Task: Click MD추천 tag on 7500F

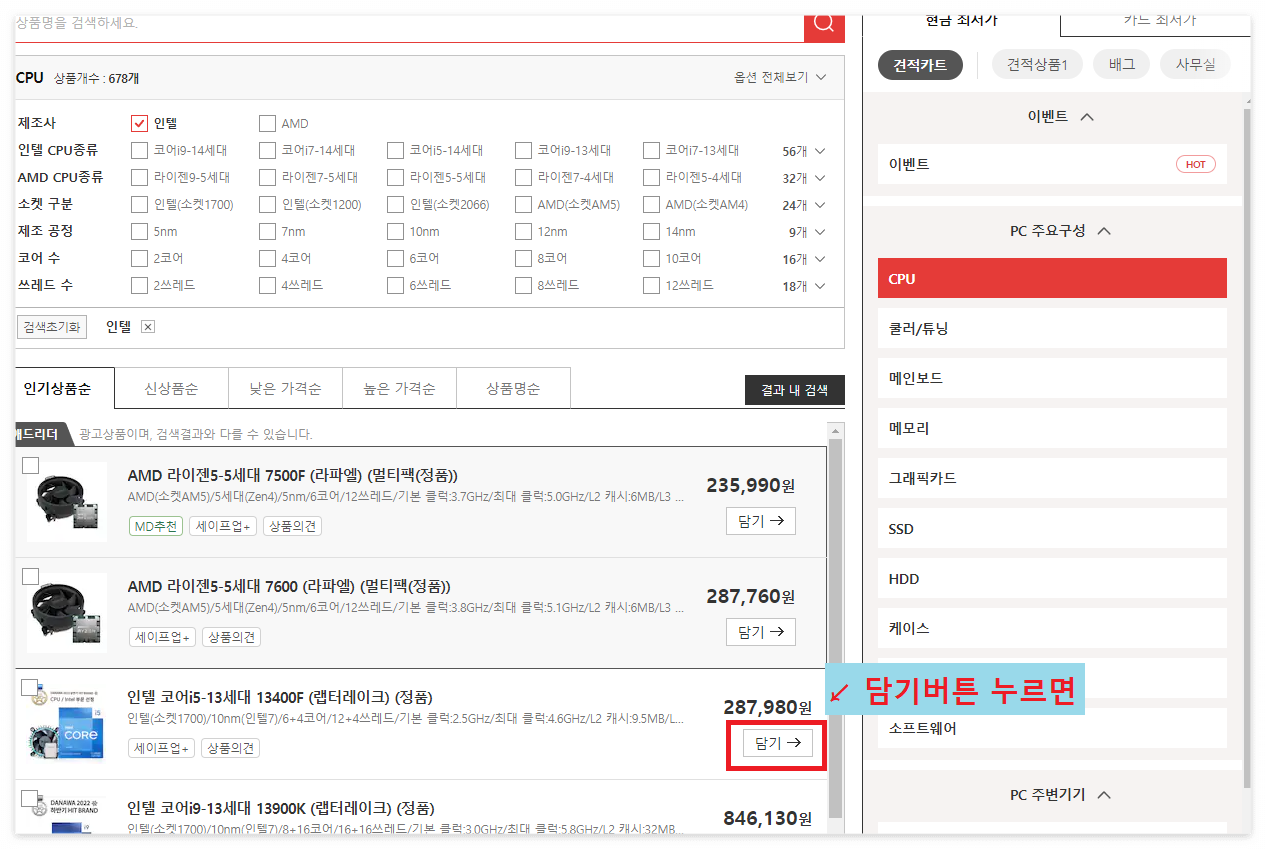Action: (156, 526)
